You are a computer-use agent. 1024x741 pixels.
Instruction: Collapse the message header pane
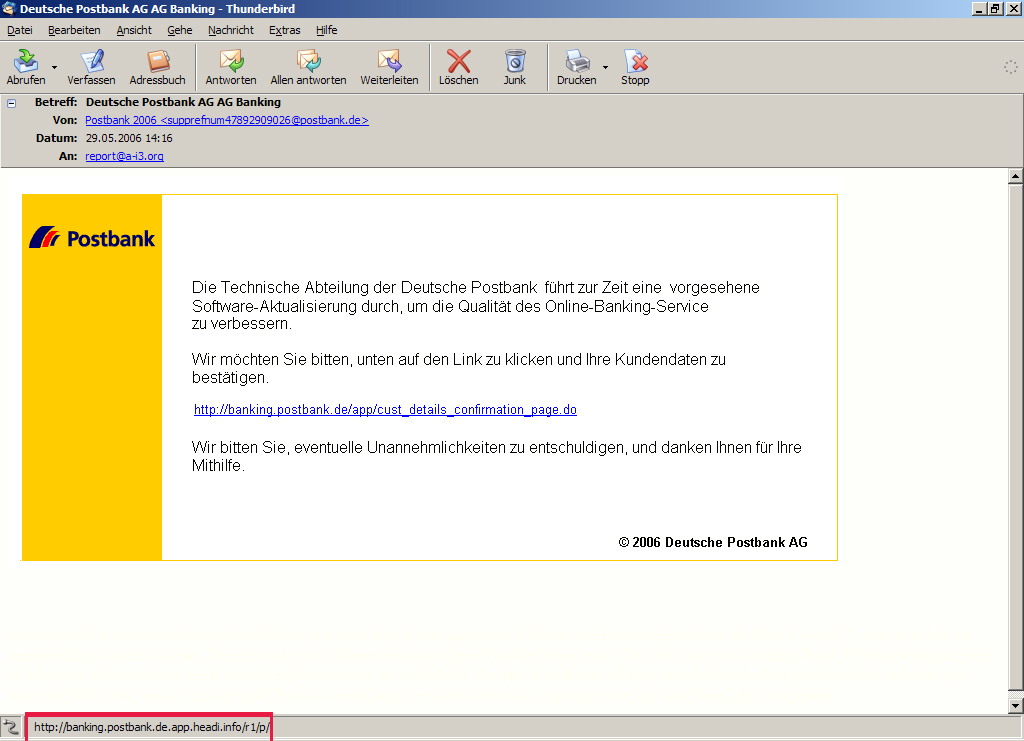coord(11,103)
